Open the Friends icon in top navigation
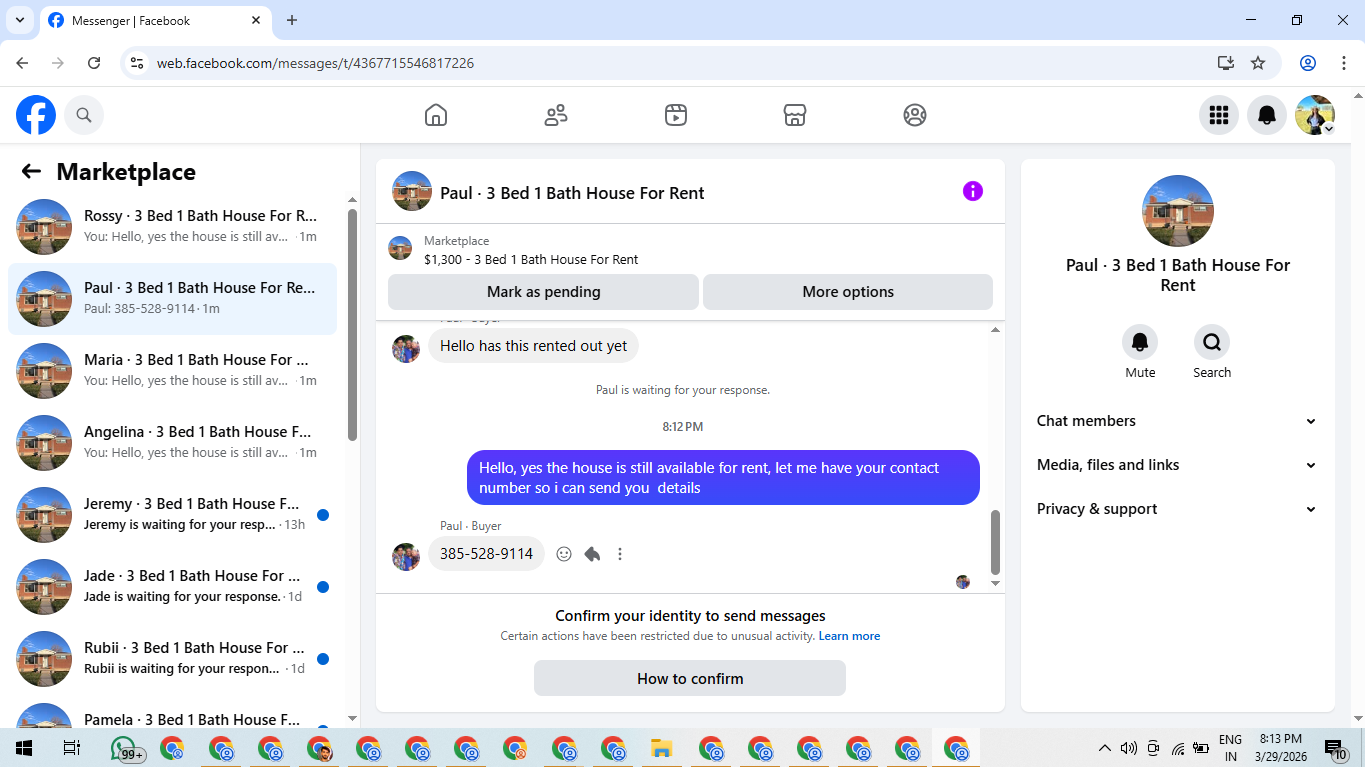This screenshot has width=1365, height=767. click(x=556, y=115)
